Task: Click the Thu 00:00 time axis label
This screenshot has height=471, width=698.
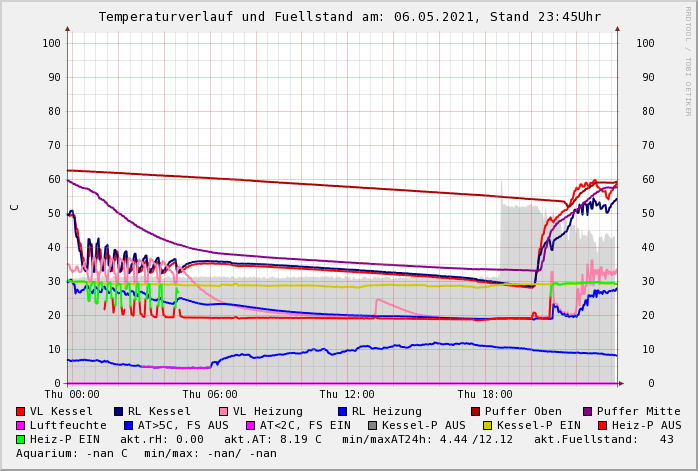Action: (x=72, y=395)
